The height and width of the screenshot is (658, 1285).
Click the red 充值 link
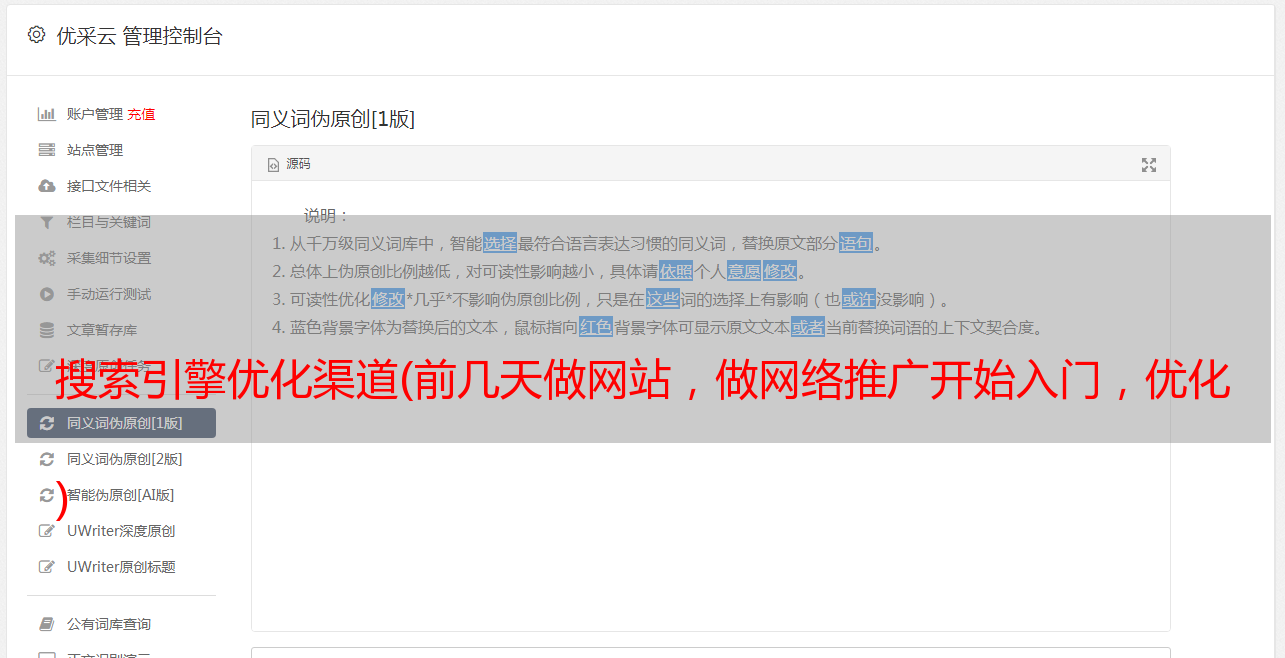point(141,114)
